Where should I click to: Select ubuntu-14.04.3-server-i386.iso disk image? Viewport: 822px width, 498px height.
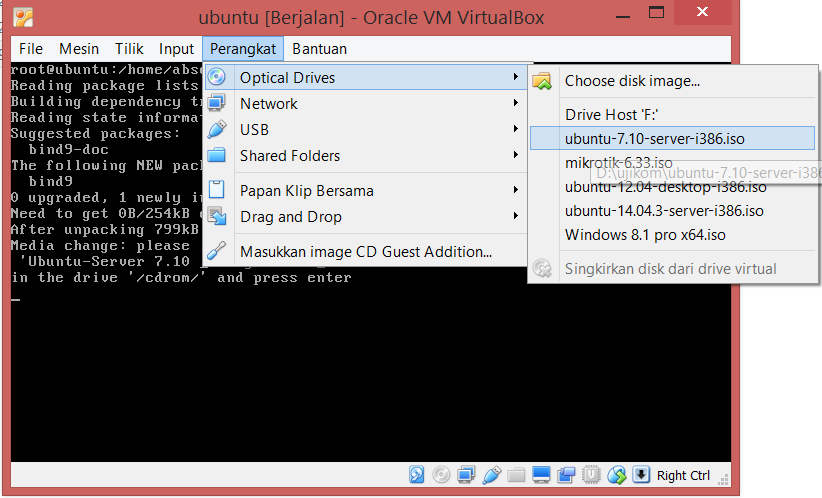[x=673, y=211]
